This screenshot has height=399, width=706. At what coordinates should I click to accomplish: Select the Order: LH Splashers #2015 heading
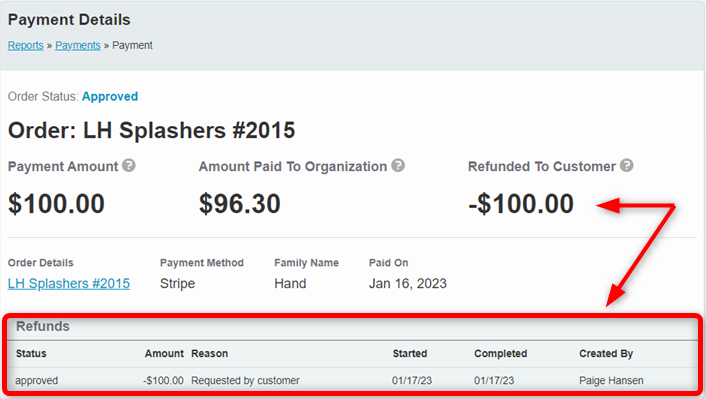tap(151, 131)
